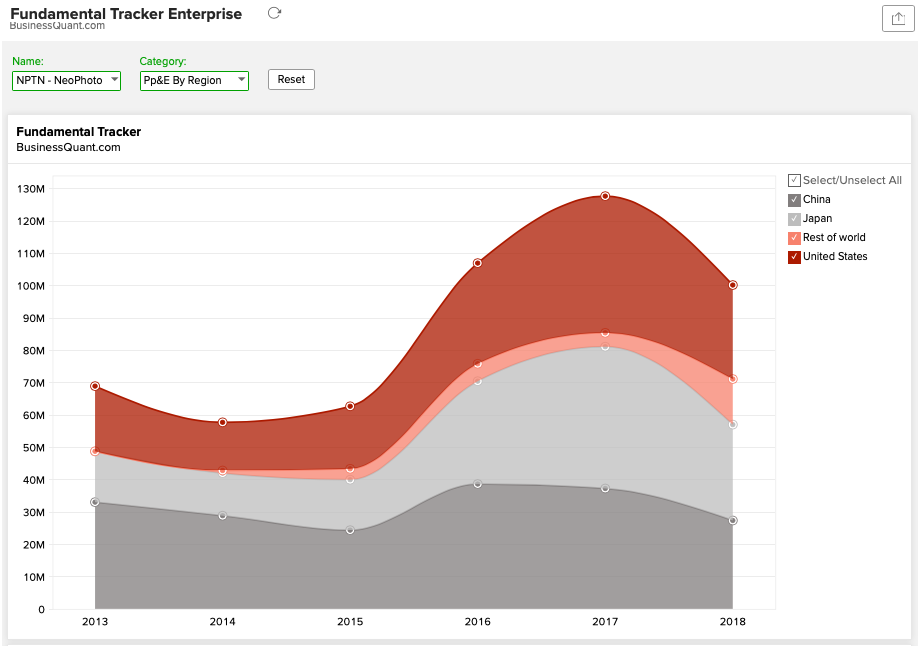This screenshot has height=646, width=919.
Task: Select United States data point for 2014
Action: (x=223, y=422)
